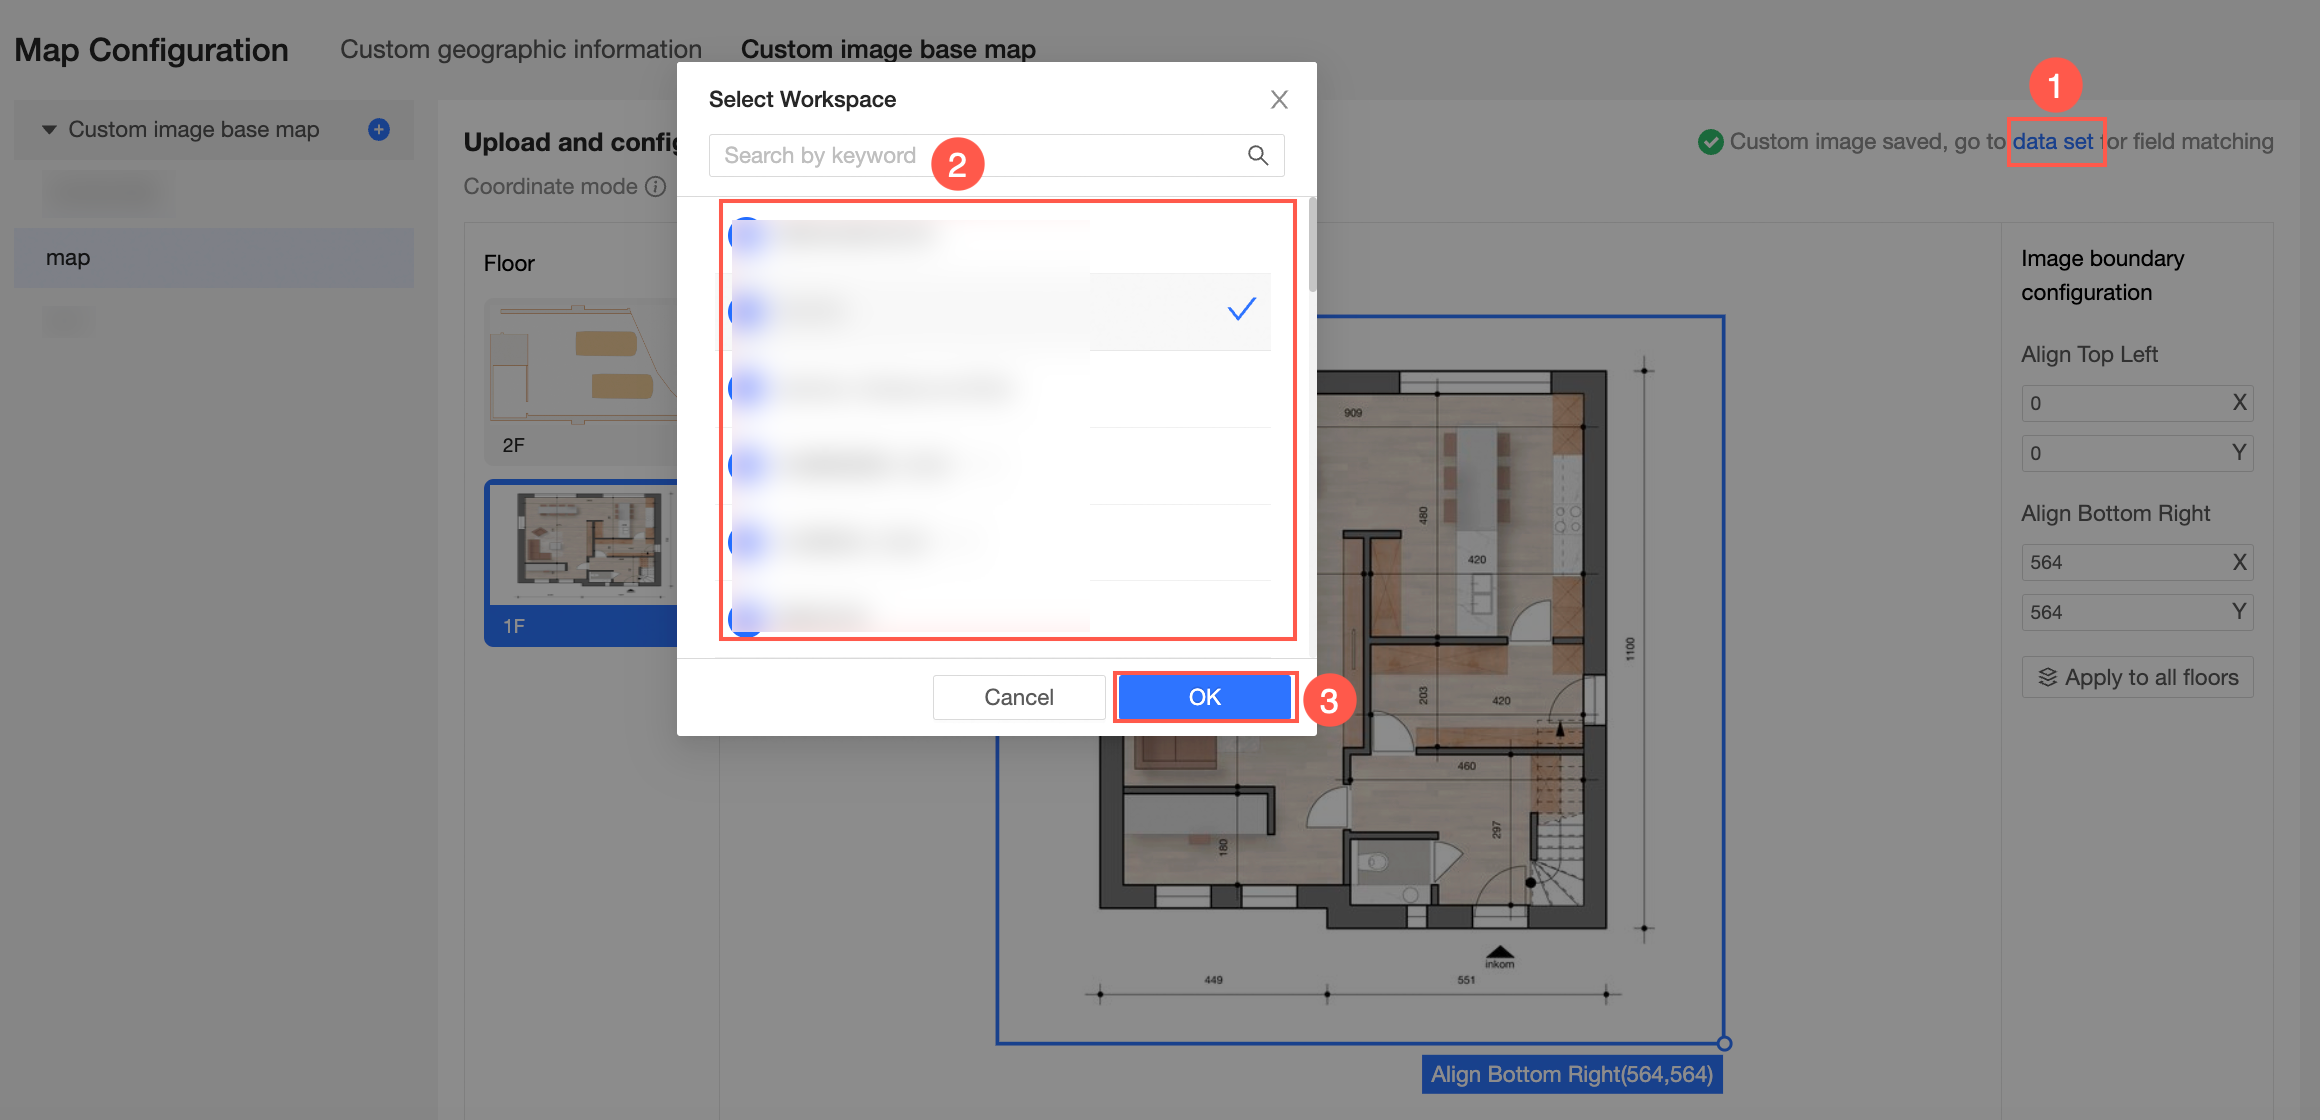Click the plus icon to add base map

pyautogui.click(x=379, y=129)
